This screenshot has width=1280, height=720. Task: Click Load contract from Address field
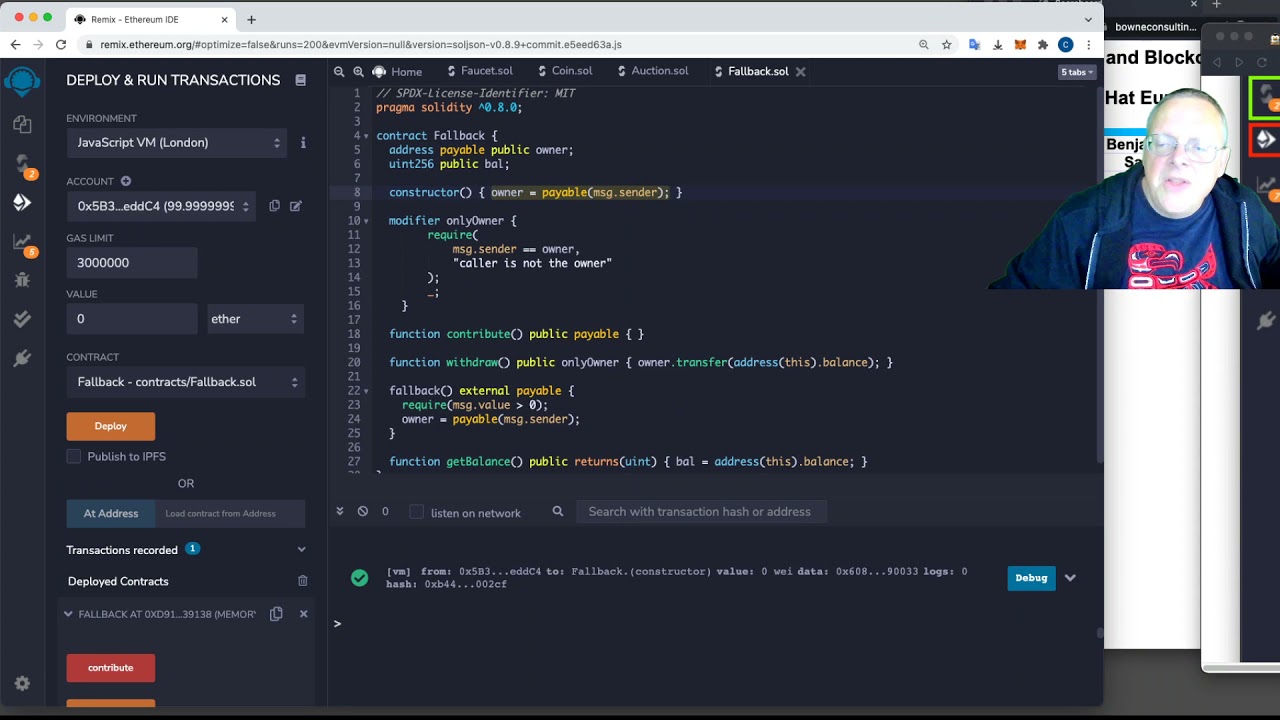[230, 514]
